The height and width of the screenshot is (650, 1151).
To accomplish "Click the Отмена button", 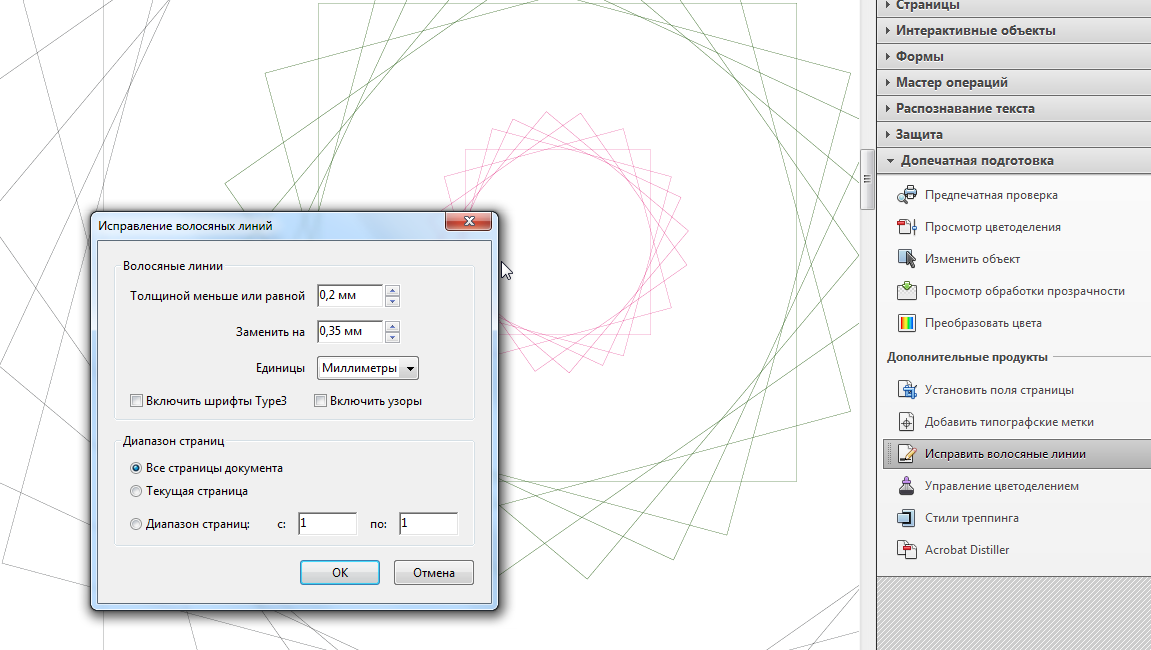I will pyautogui.click(x=434, y=573).
